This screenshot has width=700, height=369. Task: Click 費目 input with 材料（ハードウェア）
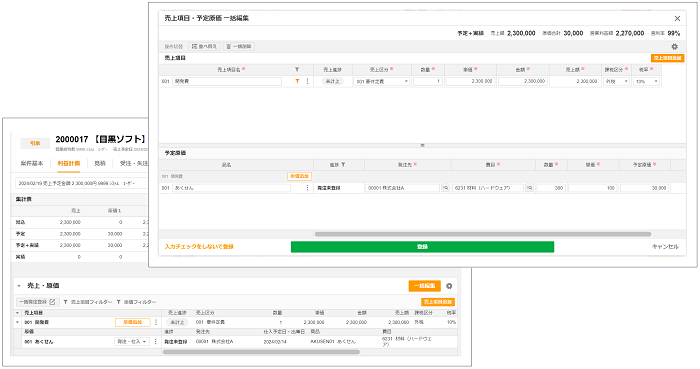(x=488, y=188)
